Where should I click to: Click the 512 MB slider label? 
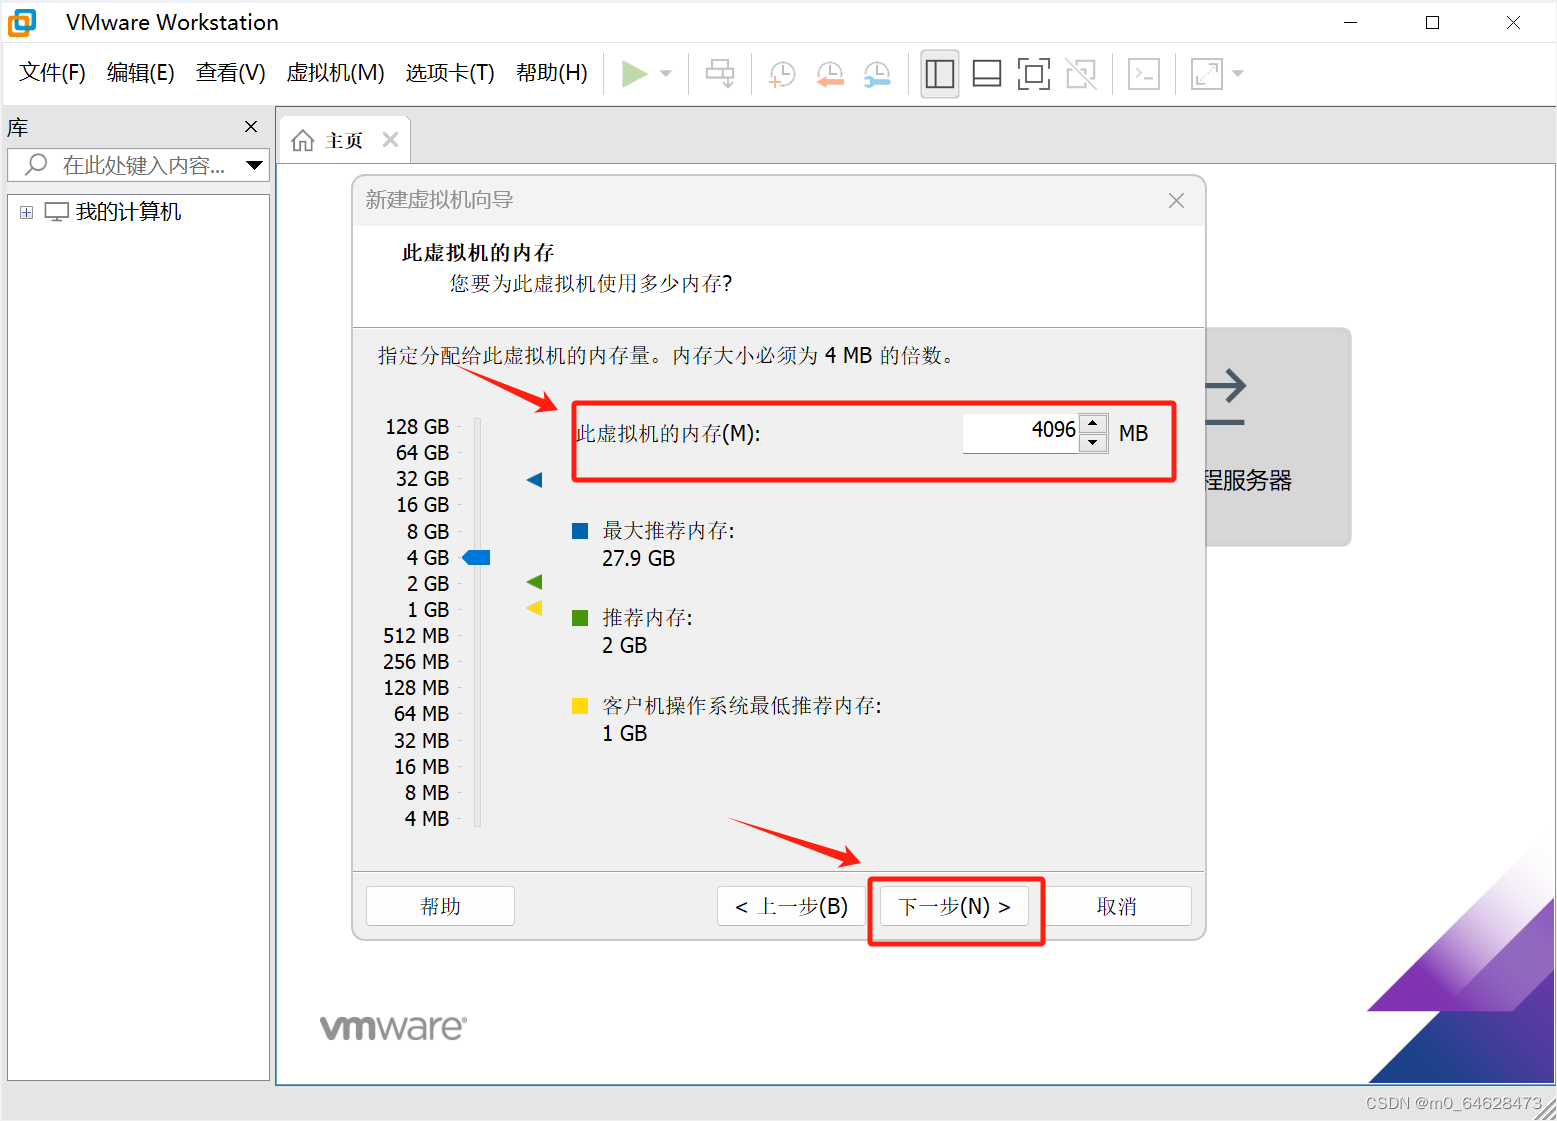(416, 636)
